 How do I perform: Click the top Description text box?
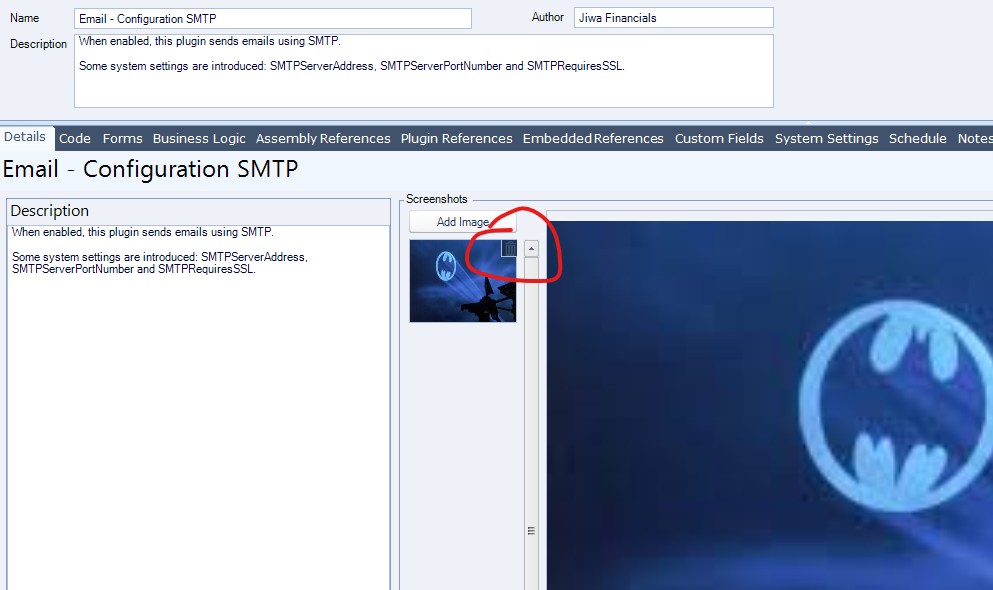click(423, 71)
